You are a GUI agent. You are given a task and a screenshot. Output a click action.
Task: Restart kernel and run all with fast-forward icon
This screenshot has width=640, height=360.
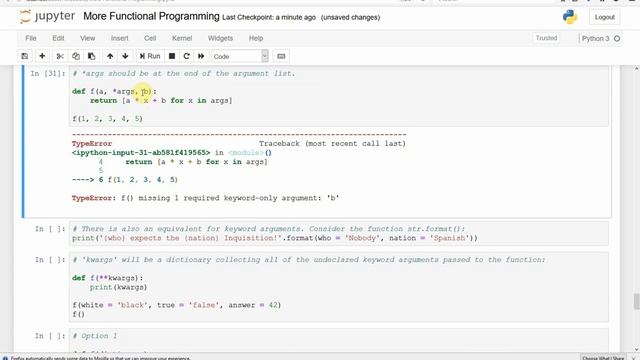click(x=201, y=56)
